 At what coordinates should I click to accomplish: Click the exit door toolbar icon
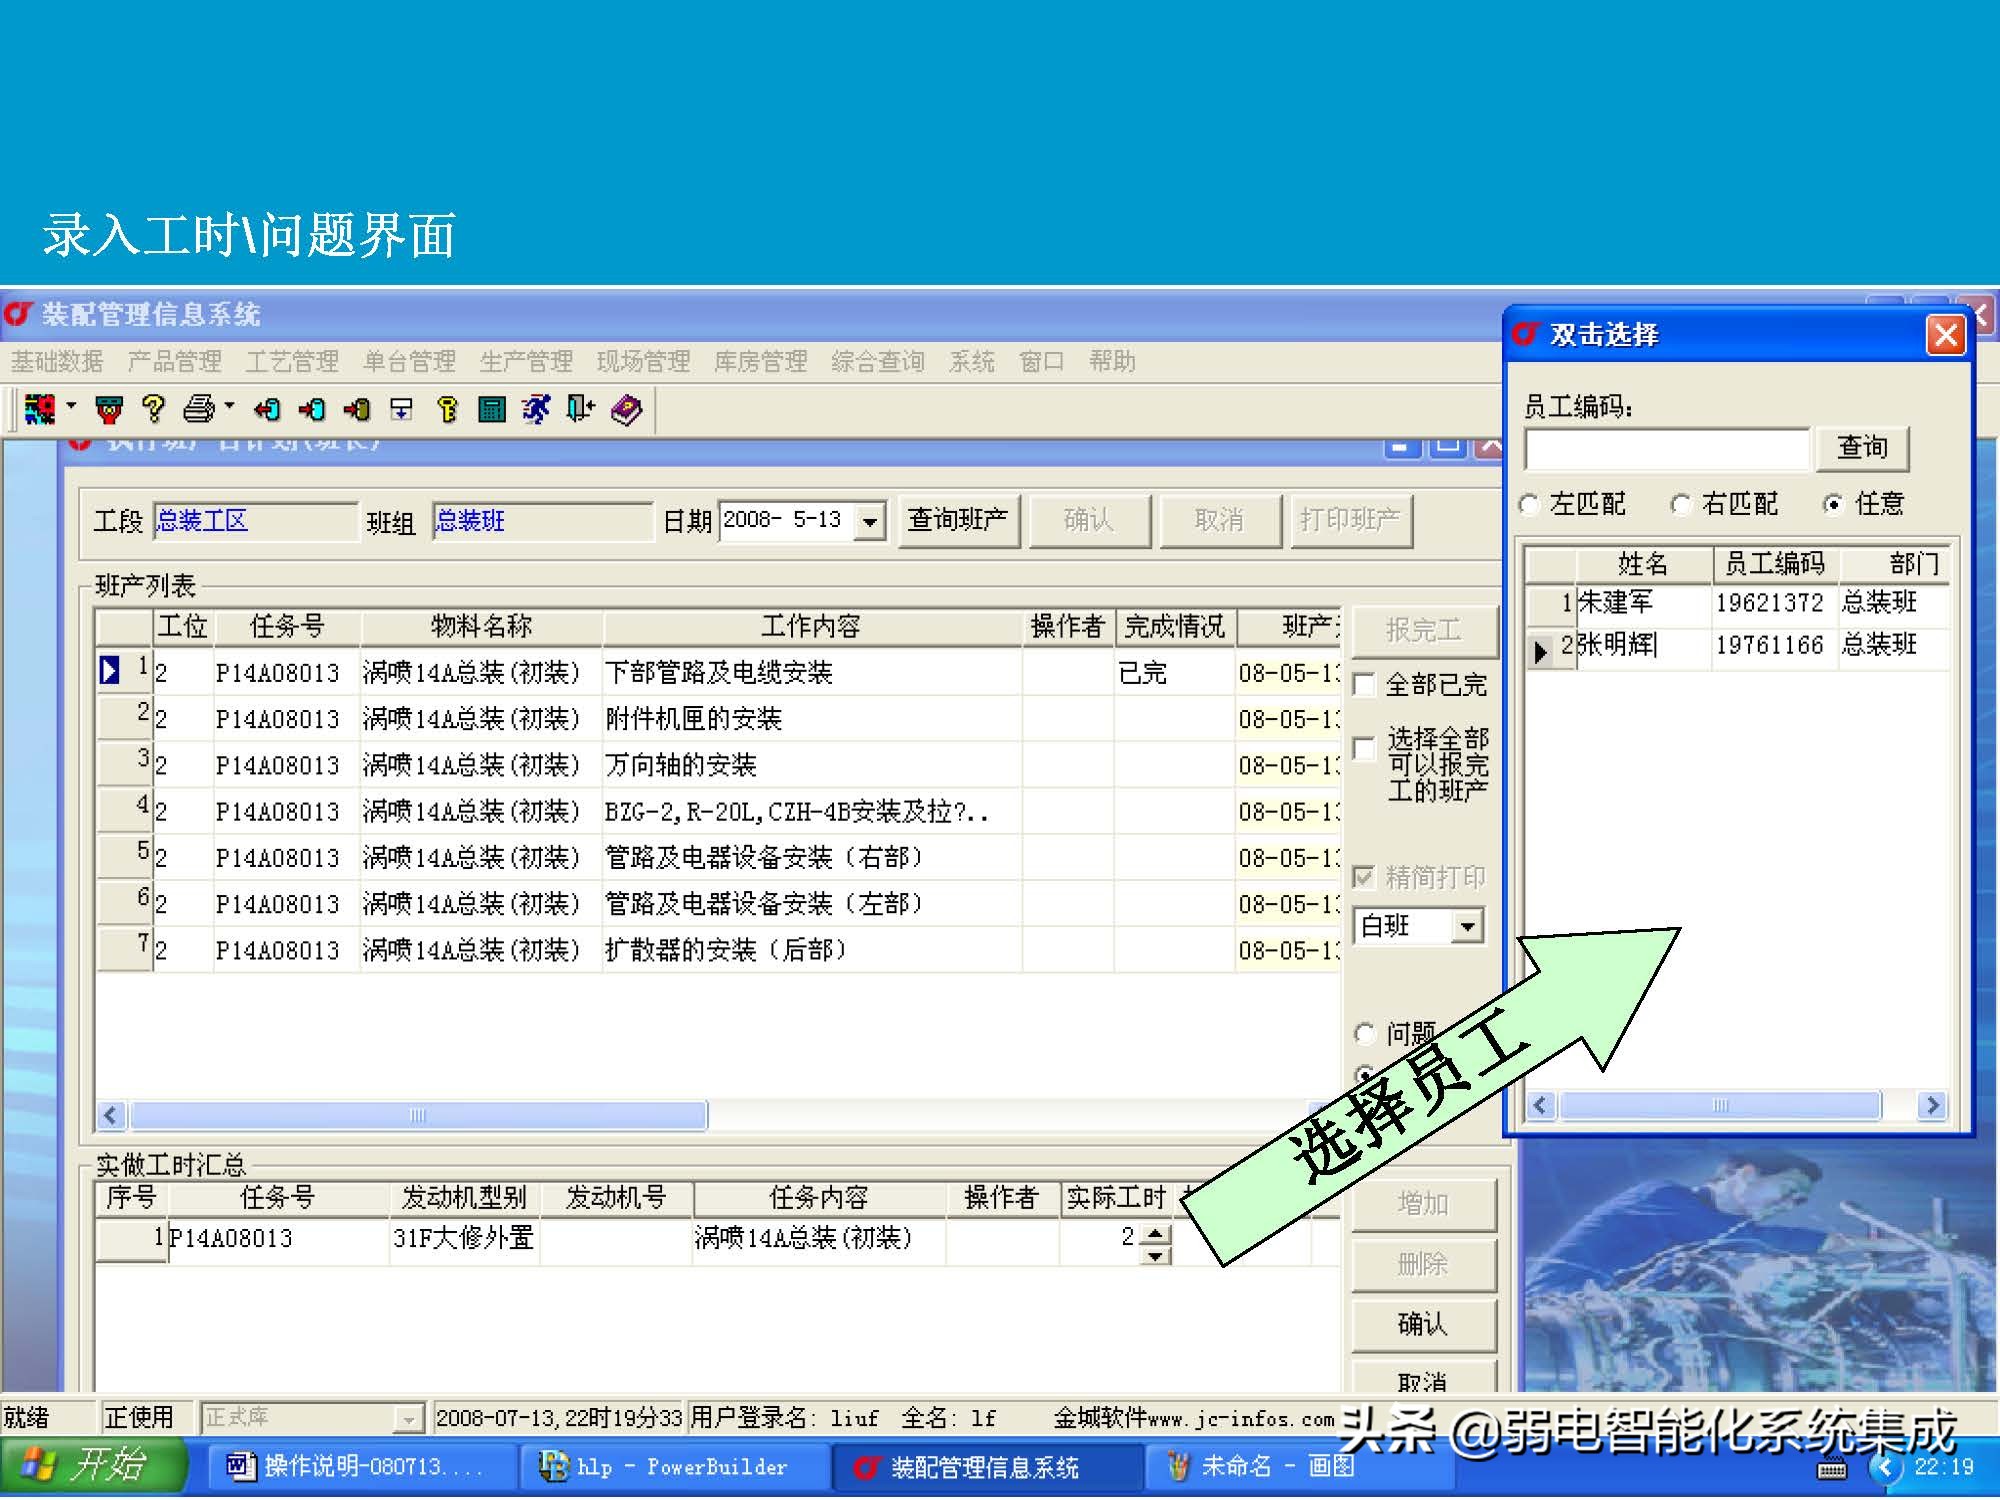(581, 408)
